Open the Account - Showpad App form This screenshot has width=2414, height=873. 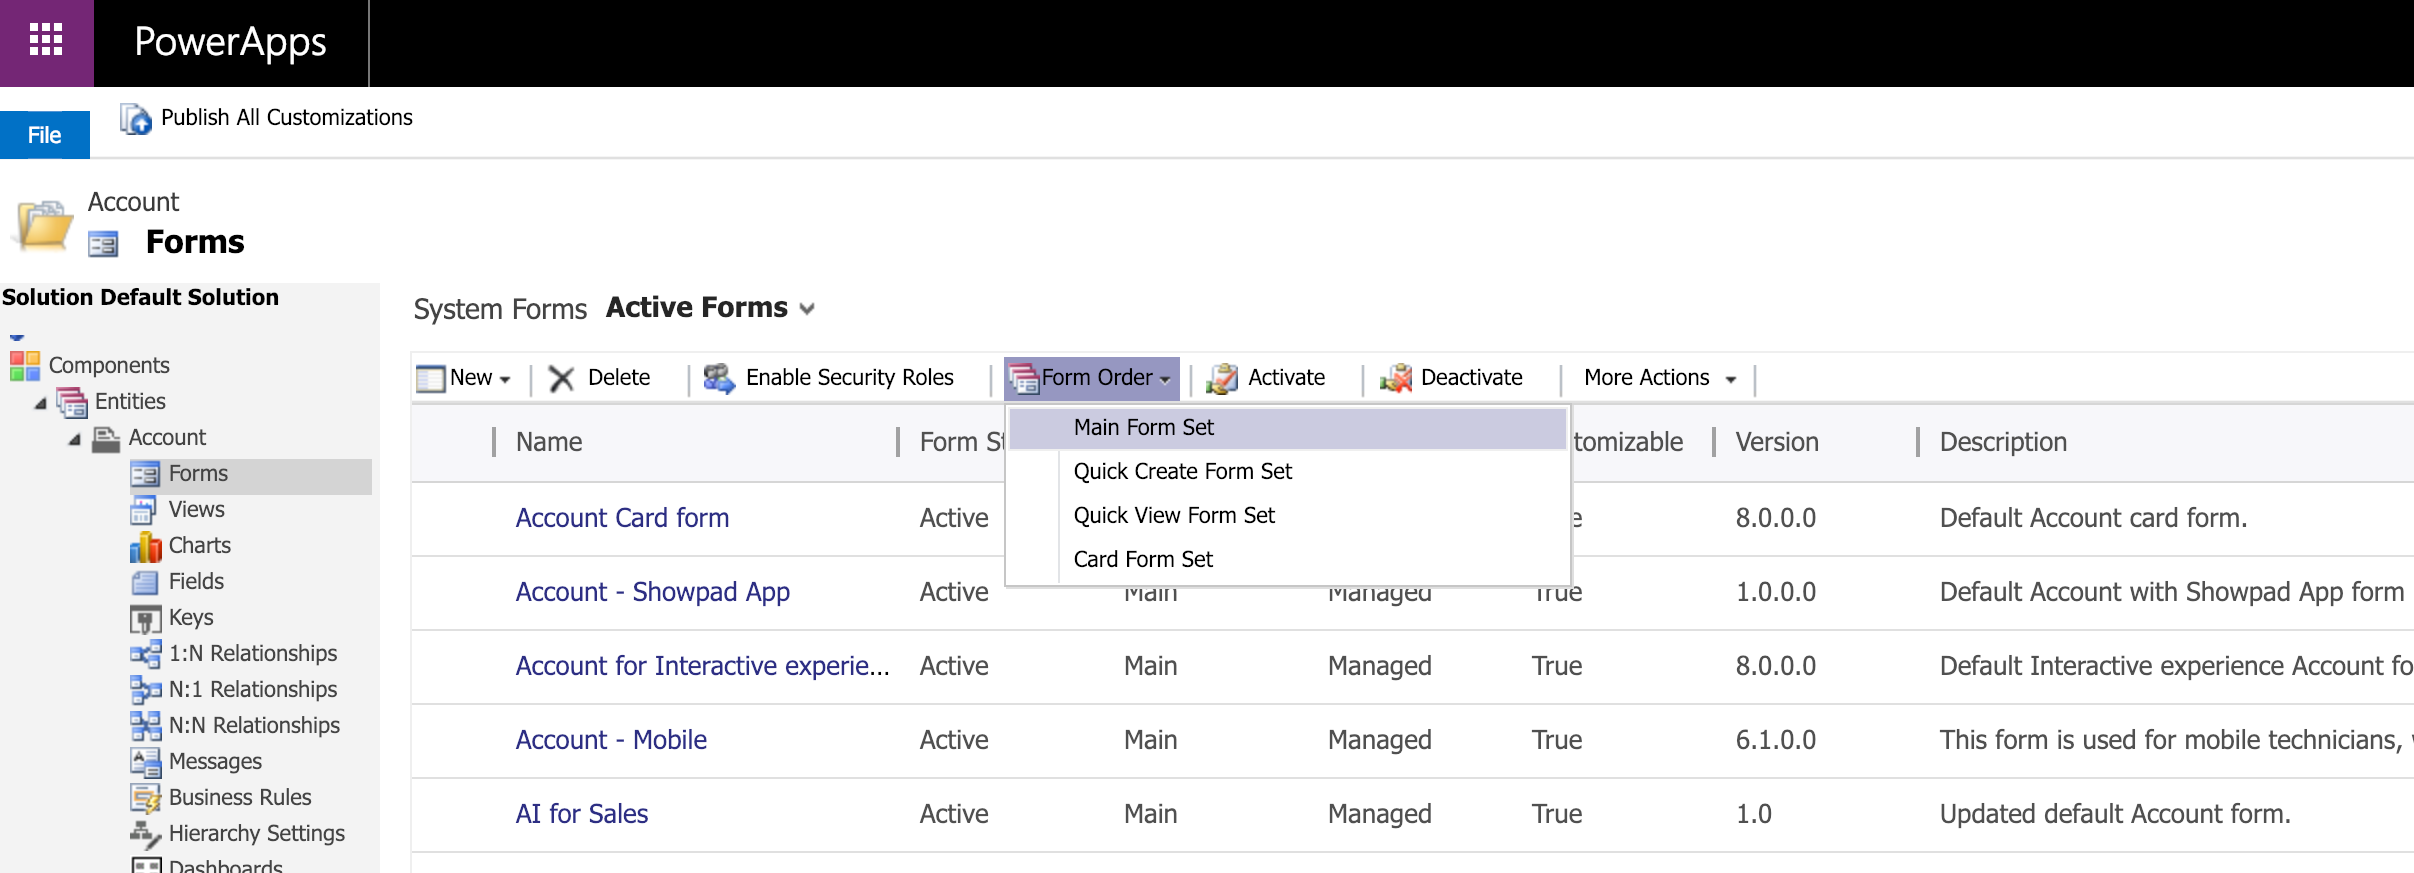click(652, 592)
